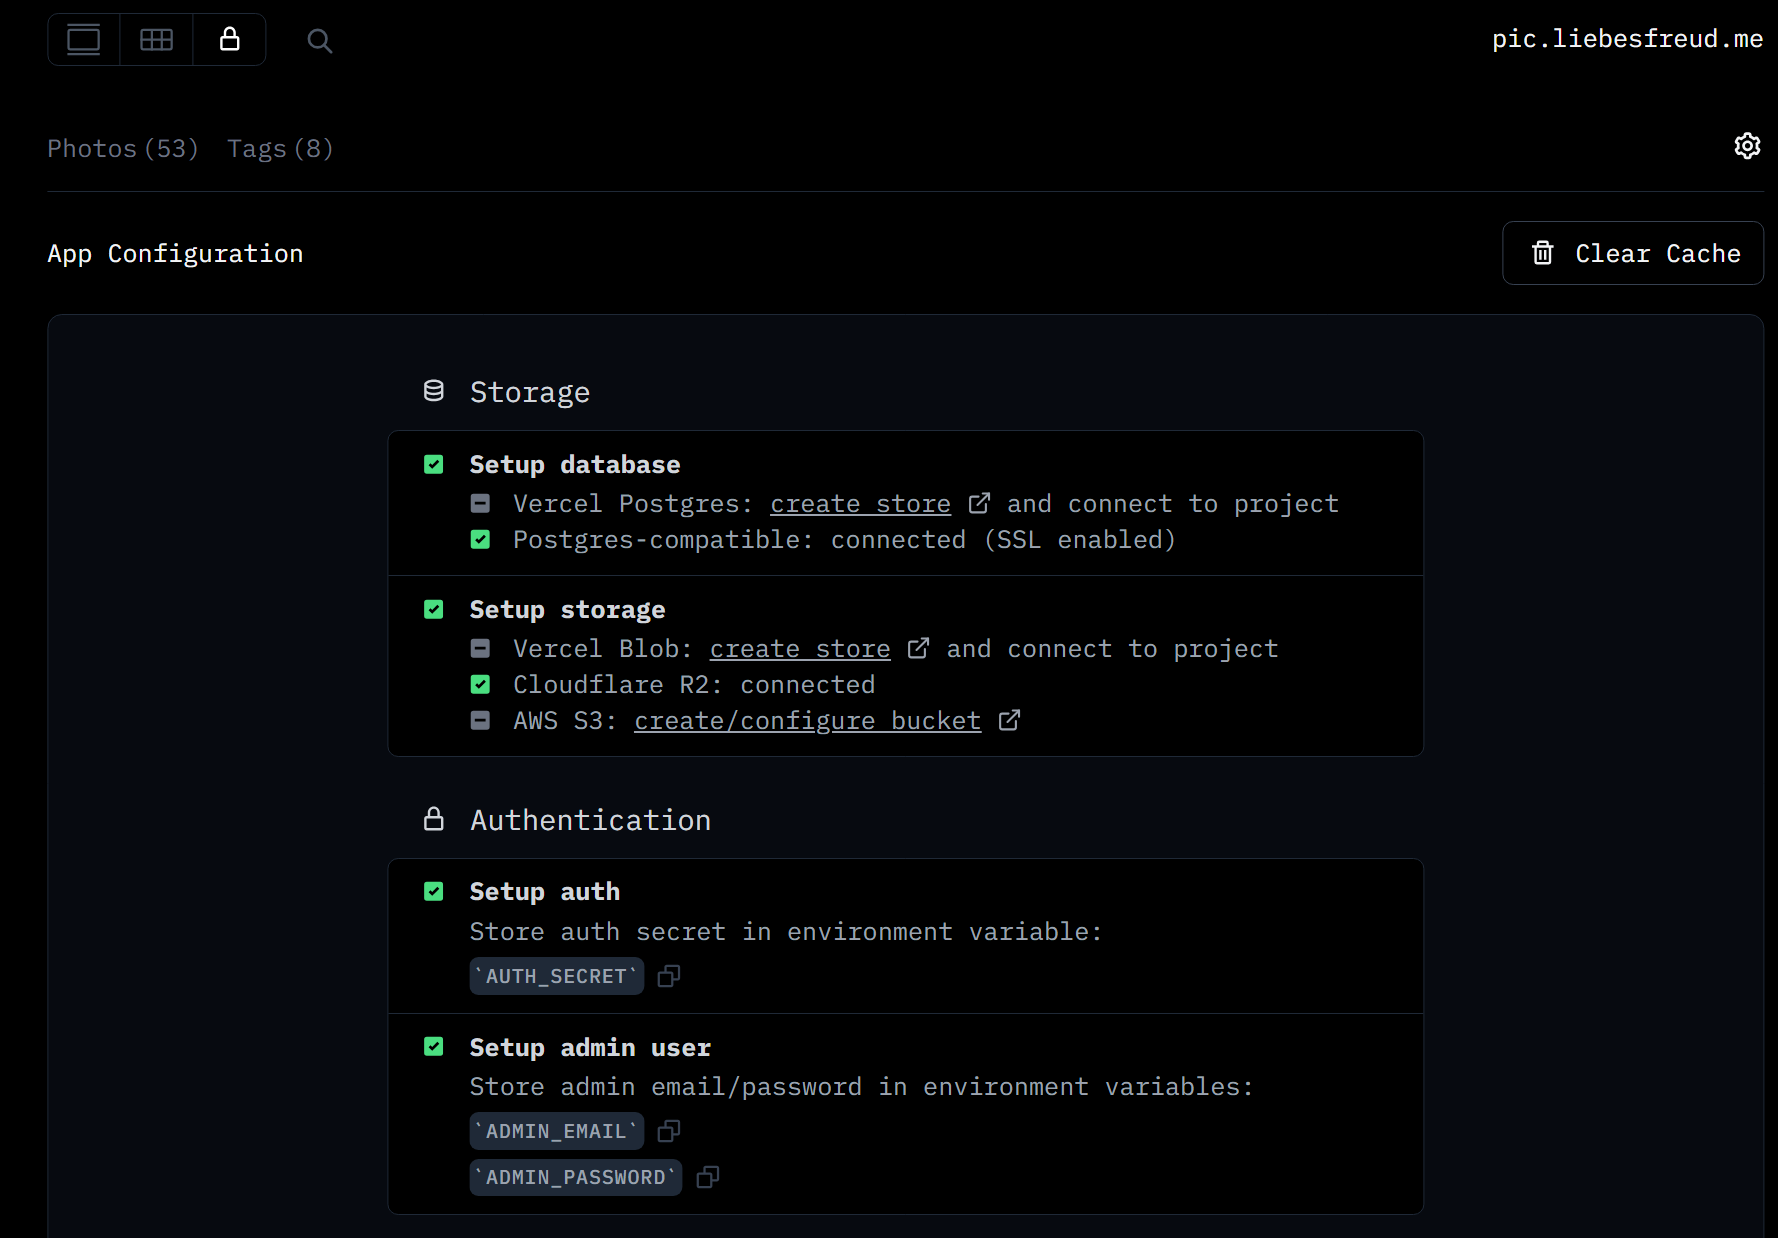This screenshot has height=1238, width=1778.
Task: Switch to grid view icon
Action: [156, 40]
